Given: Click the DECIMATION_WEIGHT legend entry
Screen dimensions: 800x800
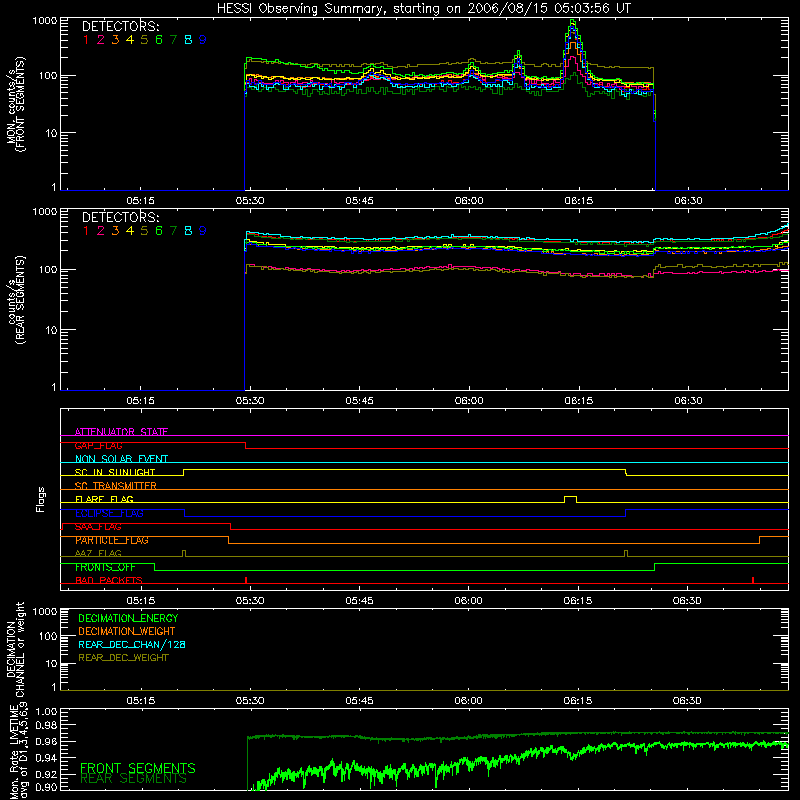Looking at the screenshot, I should coord(127,631).
